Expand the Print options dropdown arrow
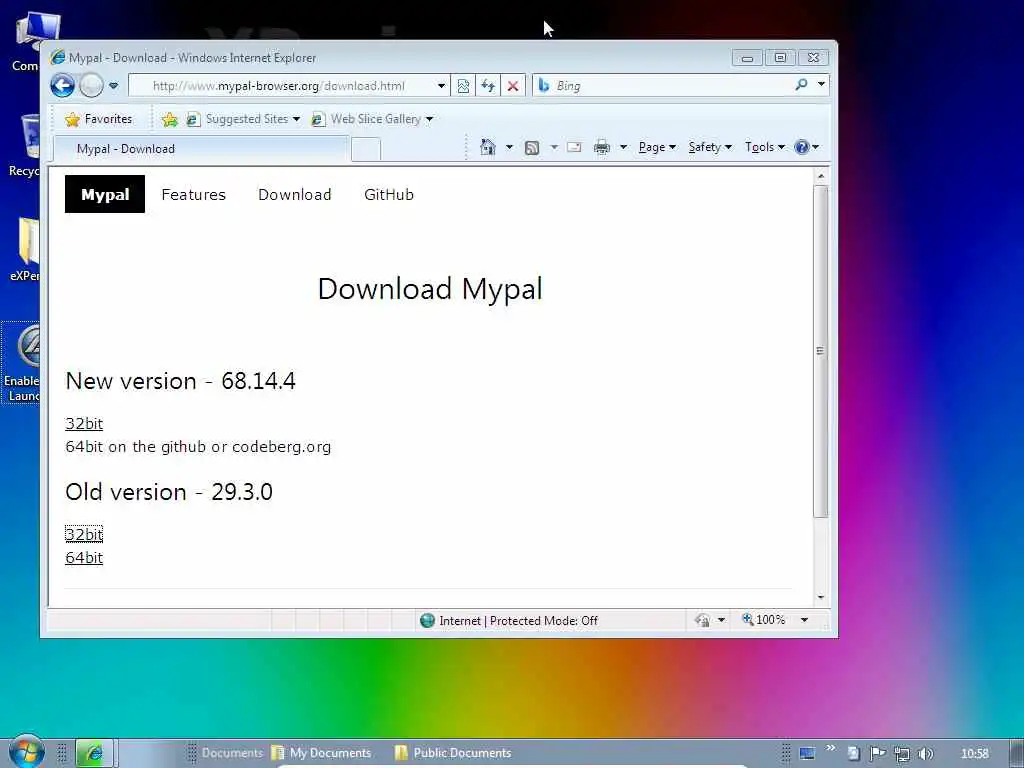Screen dimensions: 1024x768 pos(624,147)
